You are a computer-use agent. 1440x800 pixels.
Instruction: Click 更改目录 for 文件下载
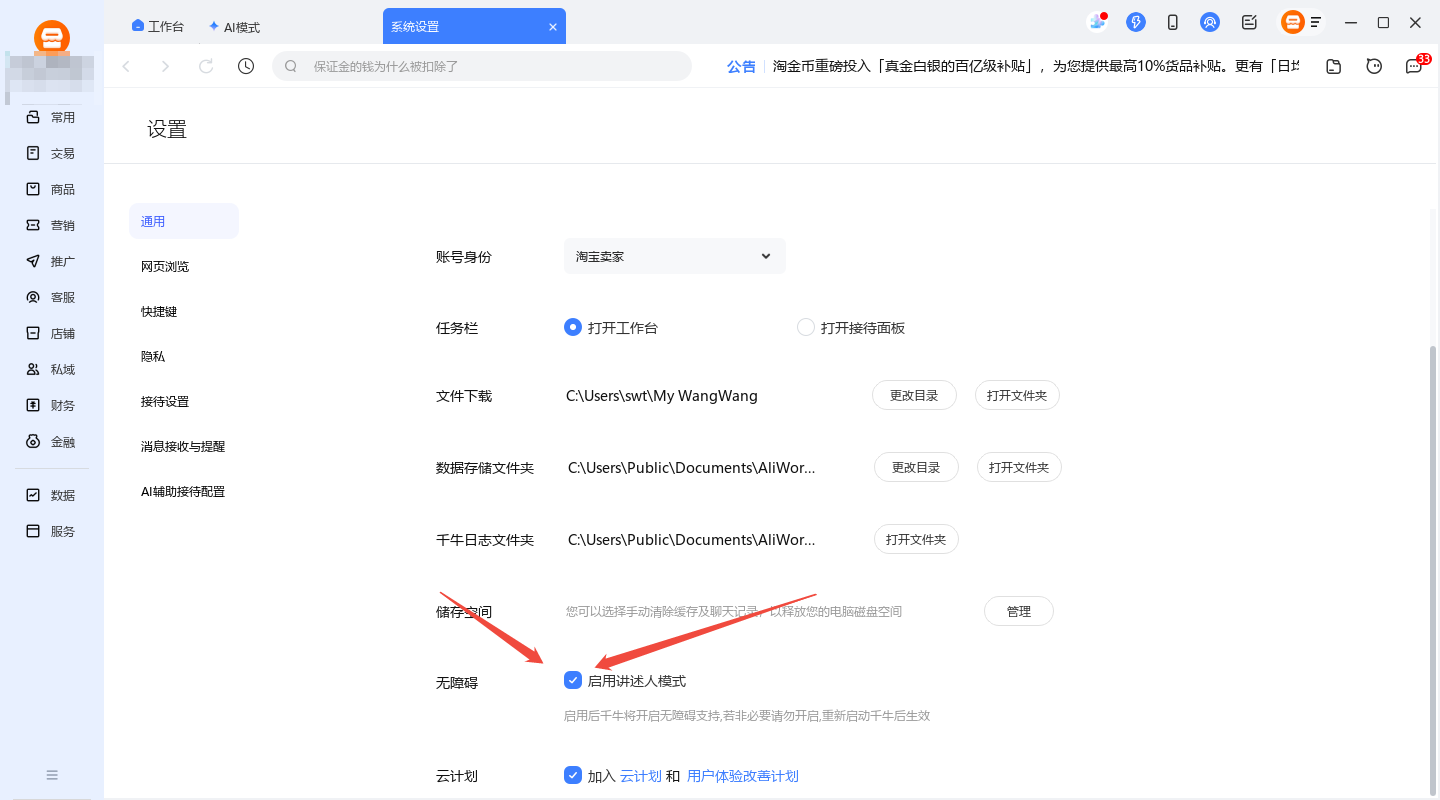(915, 395)
